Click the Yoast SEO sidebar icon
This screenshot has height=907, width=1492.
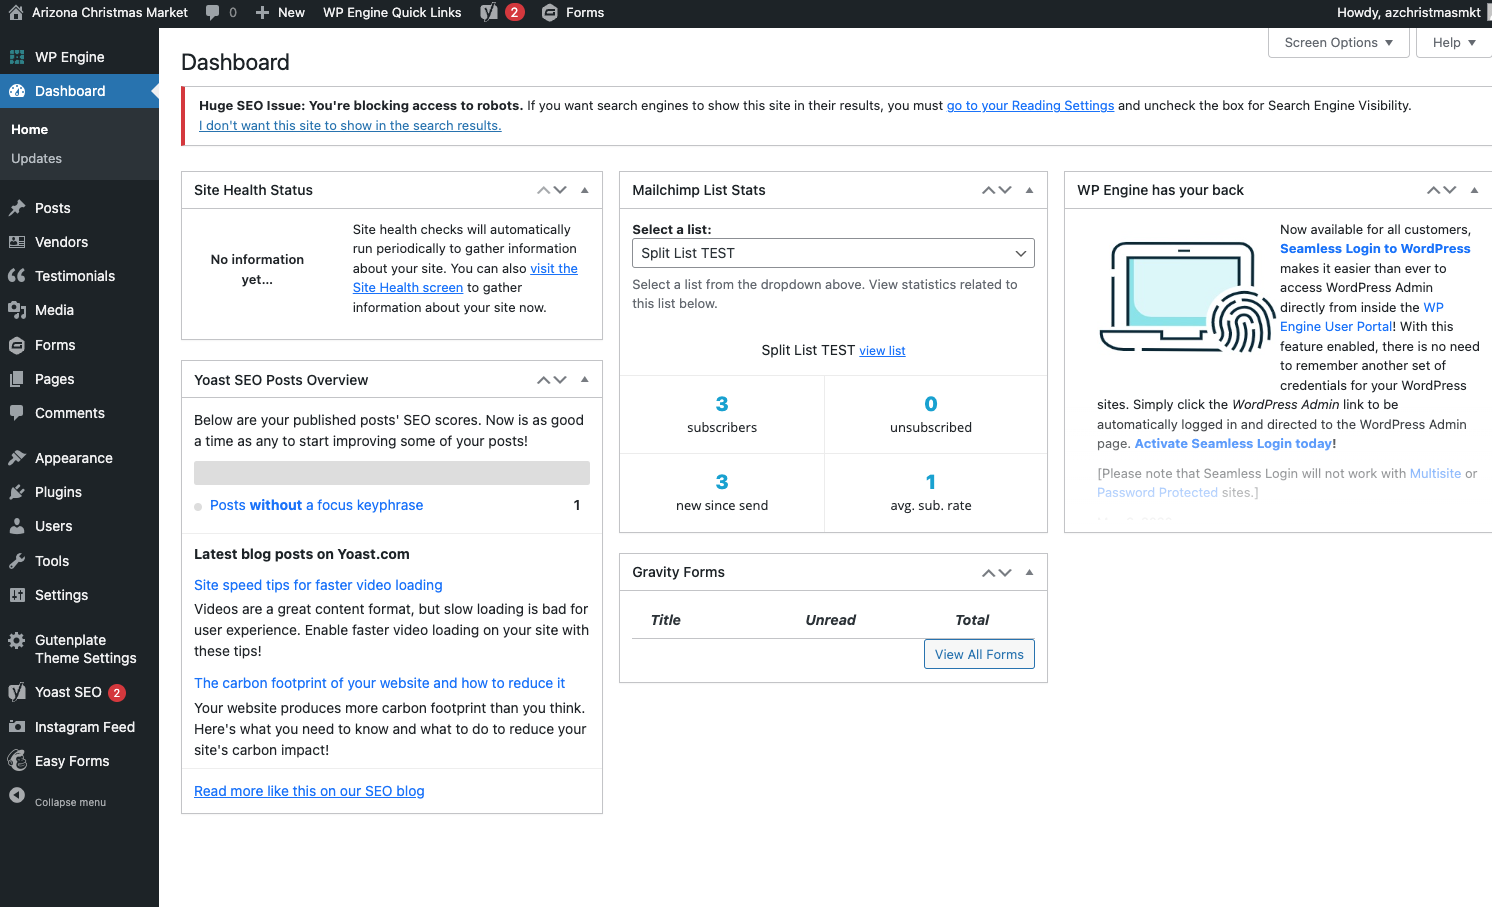(x=17, y=692)
